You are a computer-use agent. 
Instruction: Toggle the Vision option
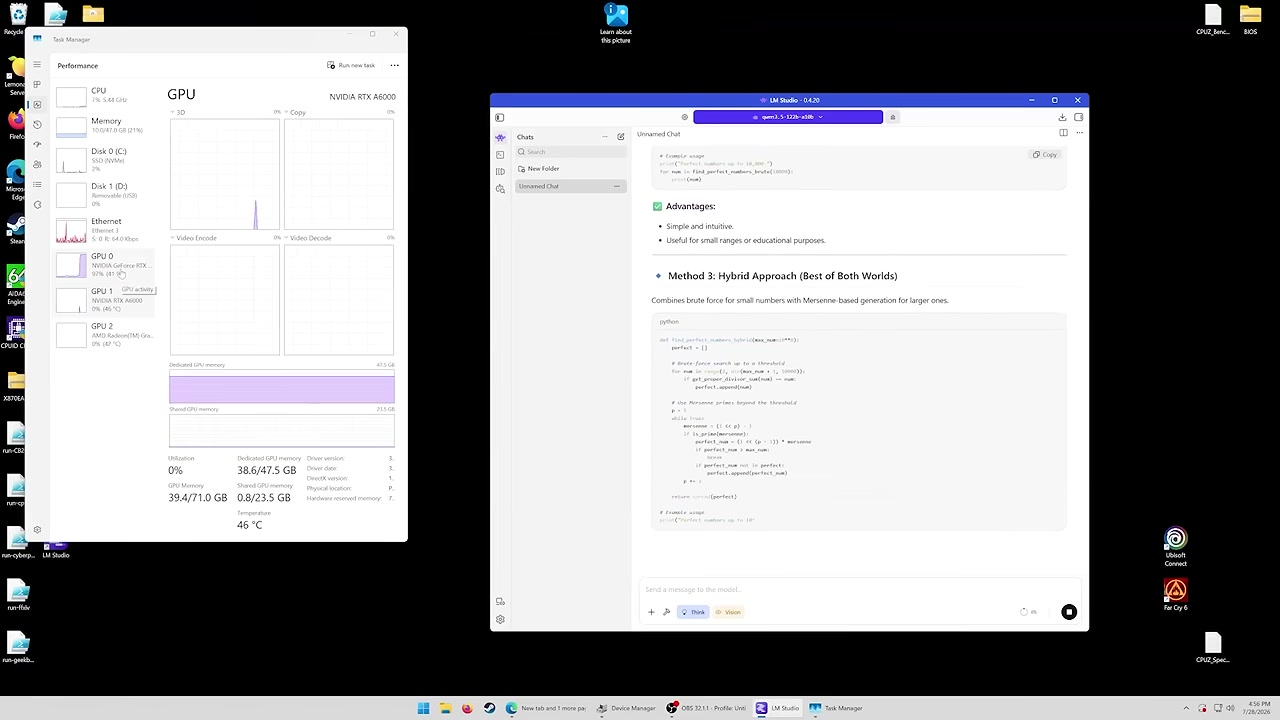coord(728,612)
